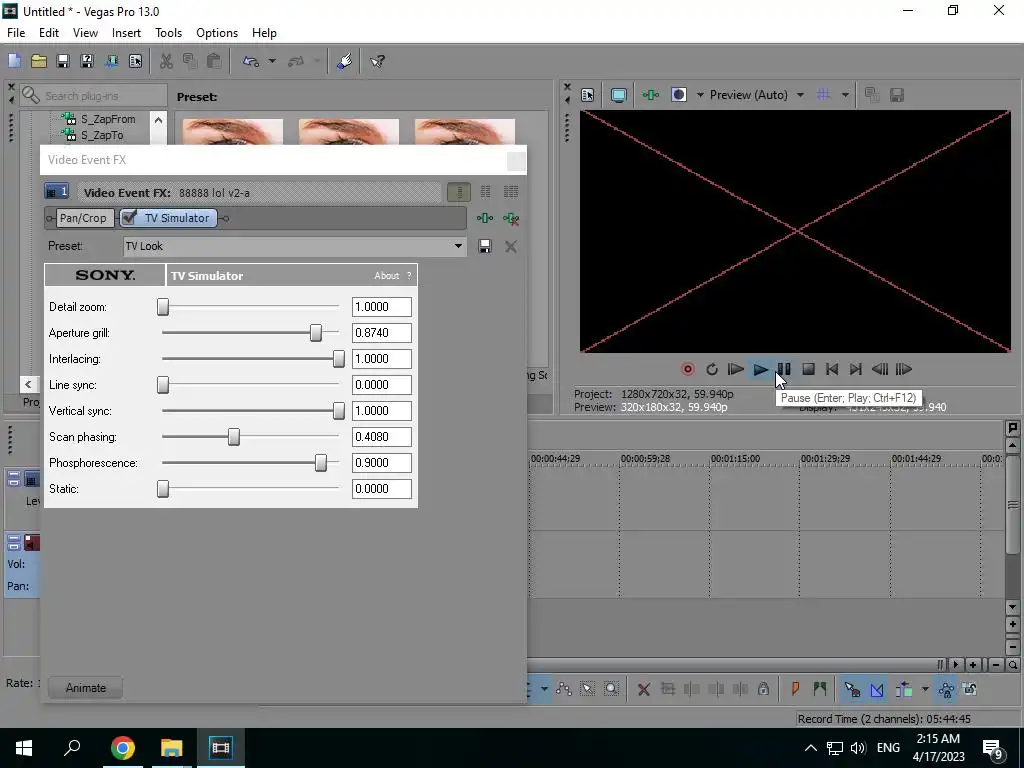Image resolution: width=1024 pixels, height=768 pixels.
Task: Click the Detail zoom value field
Action: (381, 307)
